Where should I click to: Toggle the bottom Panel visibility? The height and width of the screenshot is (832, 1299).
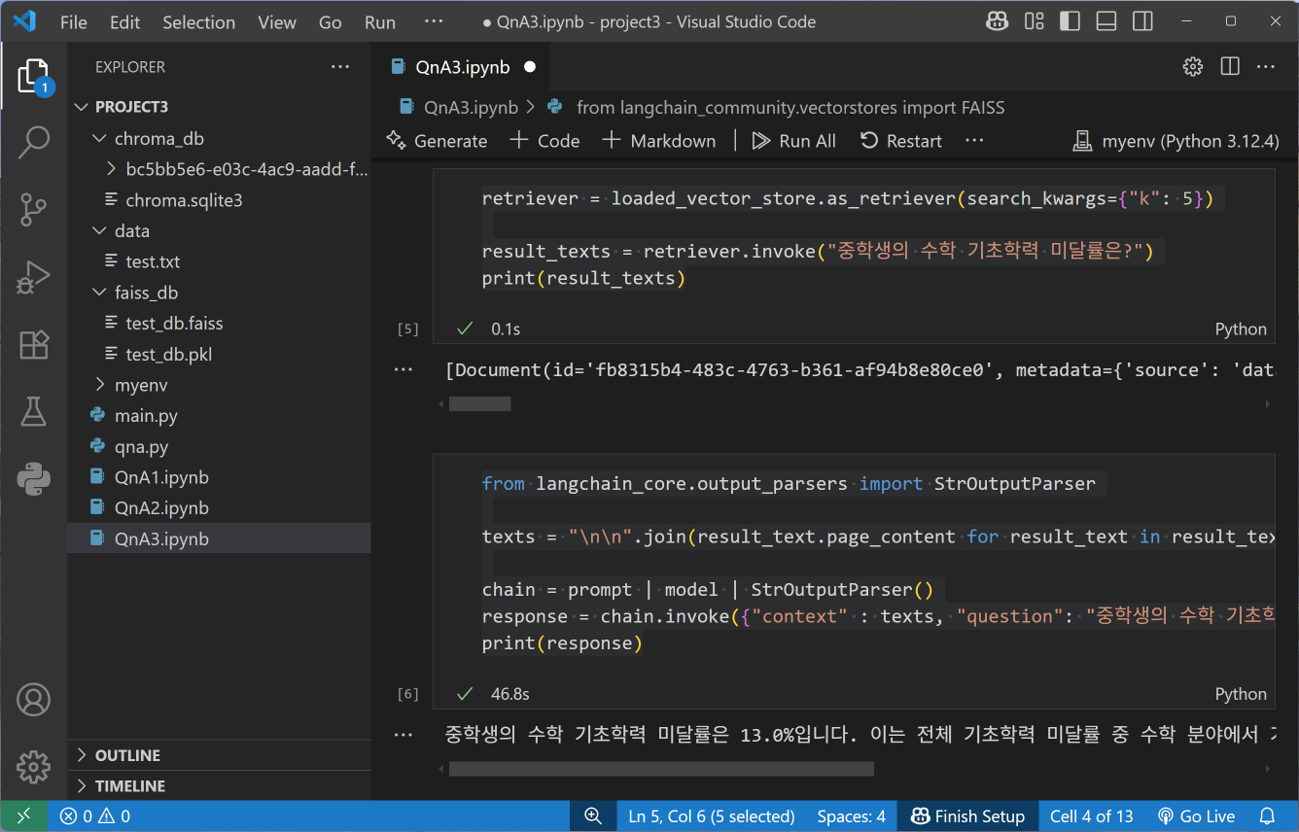(x=1106, y=21)
